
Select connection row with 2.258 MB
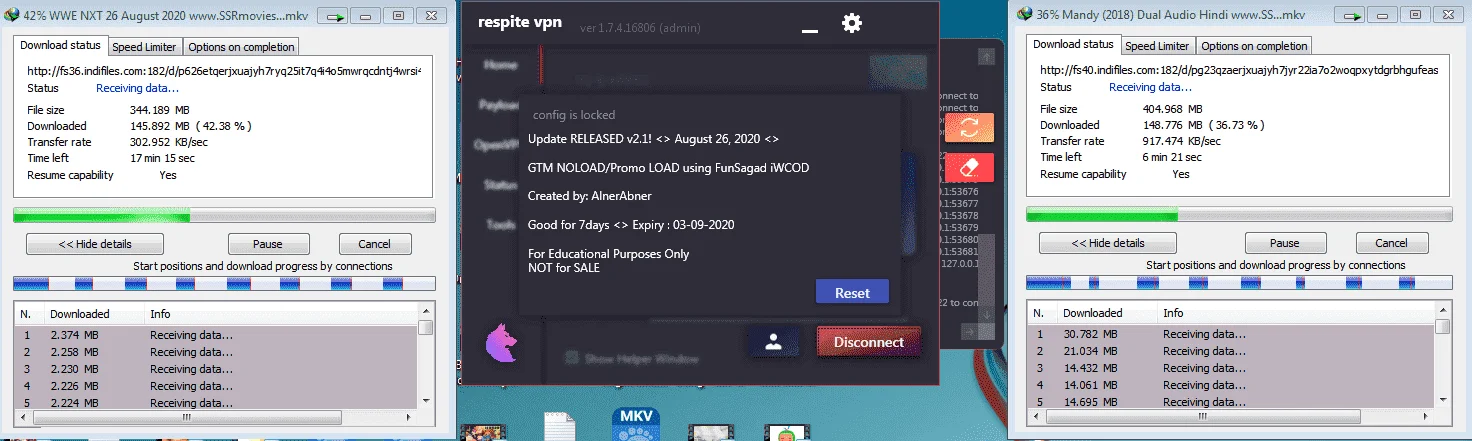(216, 352)
